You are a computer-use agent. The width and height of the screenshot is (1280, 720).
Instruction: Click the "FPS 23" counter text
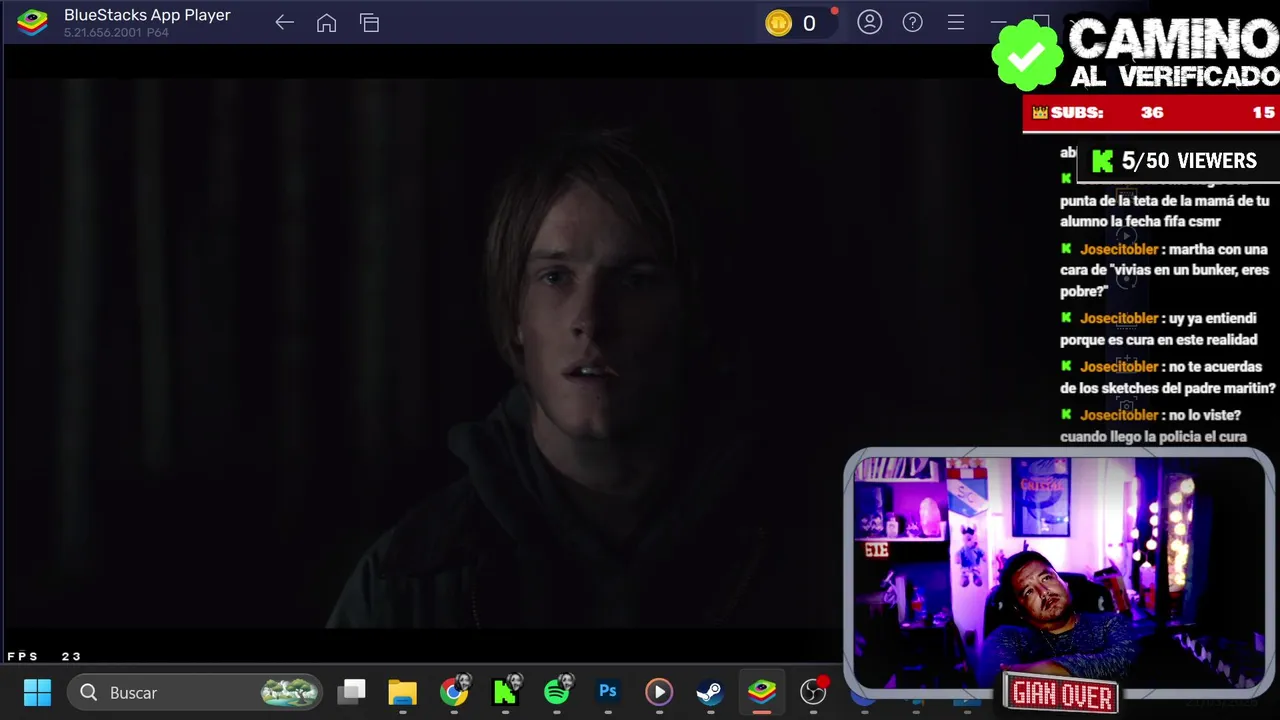44,656
